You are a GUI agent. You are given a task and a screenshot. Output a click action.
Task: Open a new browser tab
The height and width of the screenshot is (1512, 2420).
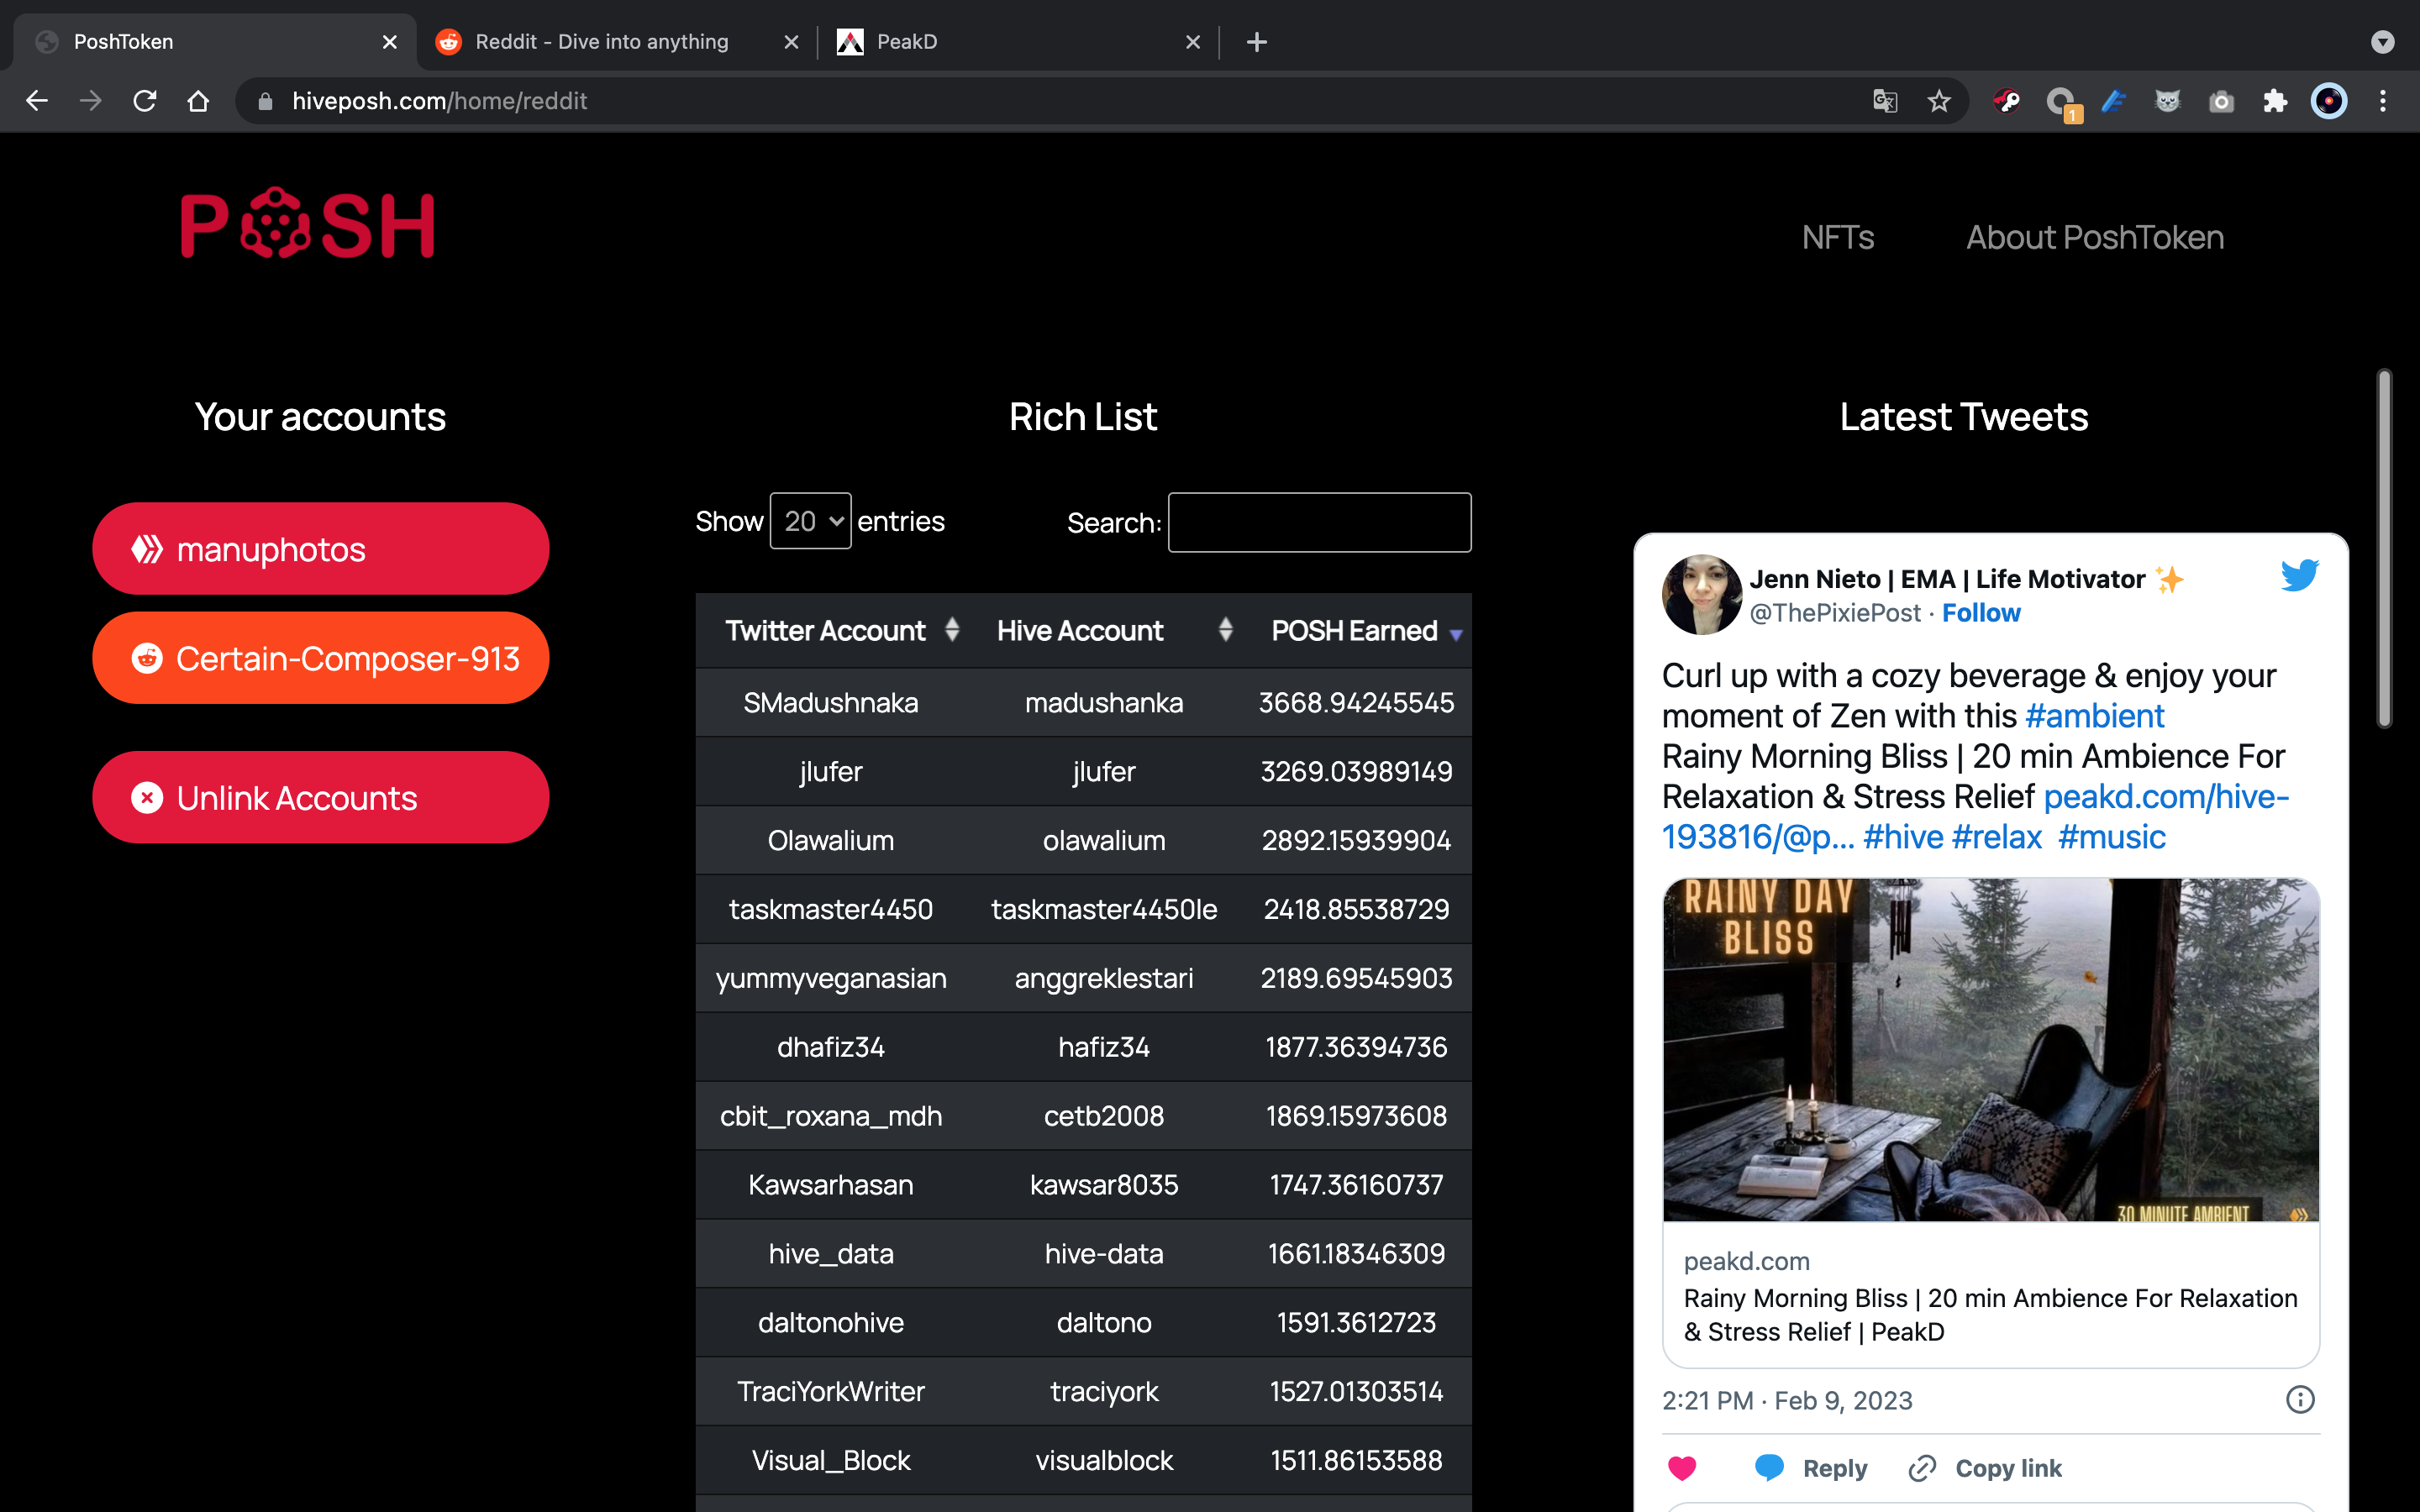click(1257, 42)
